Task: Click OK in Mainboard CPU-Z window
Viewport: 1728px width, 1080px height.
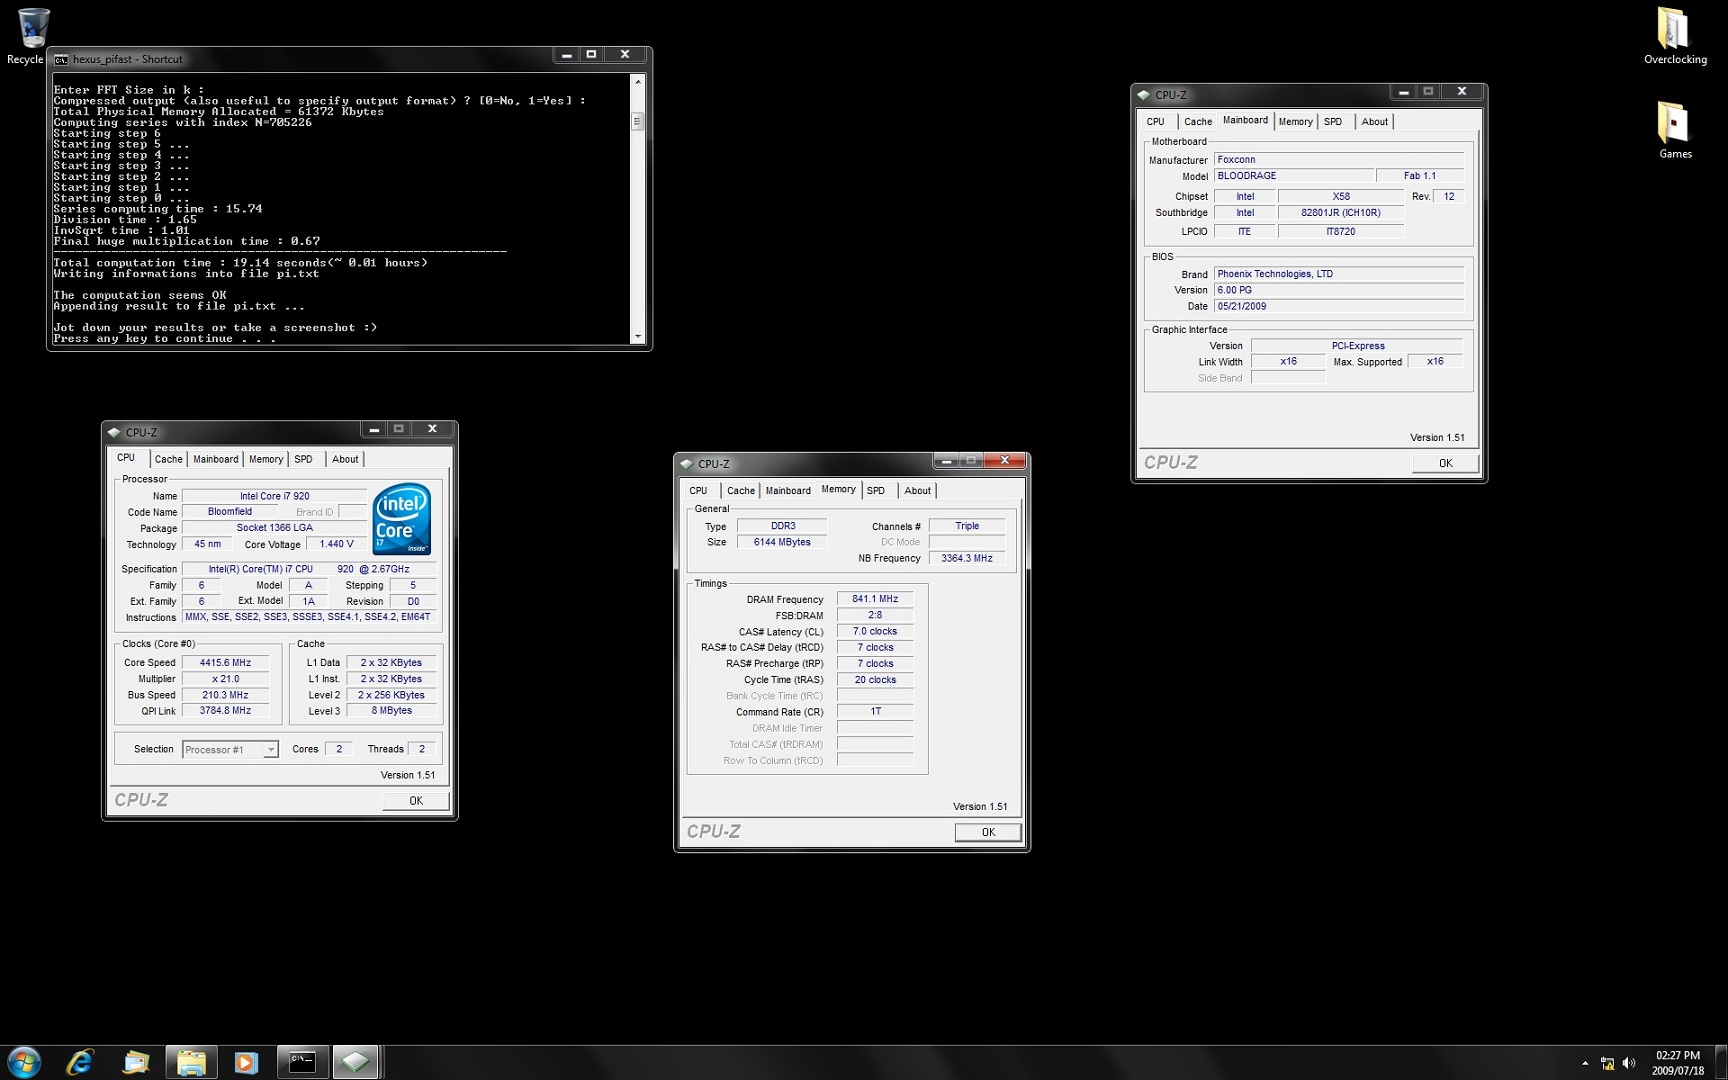Action: (1445, 463)
